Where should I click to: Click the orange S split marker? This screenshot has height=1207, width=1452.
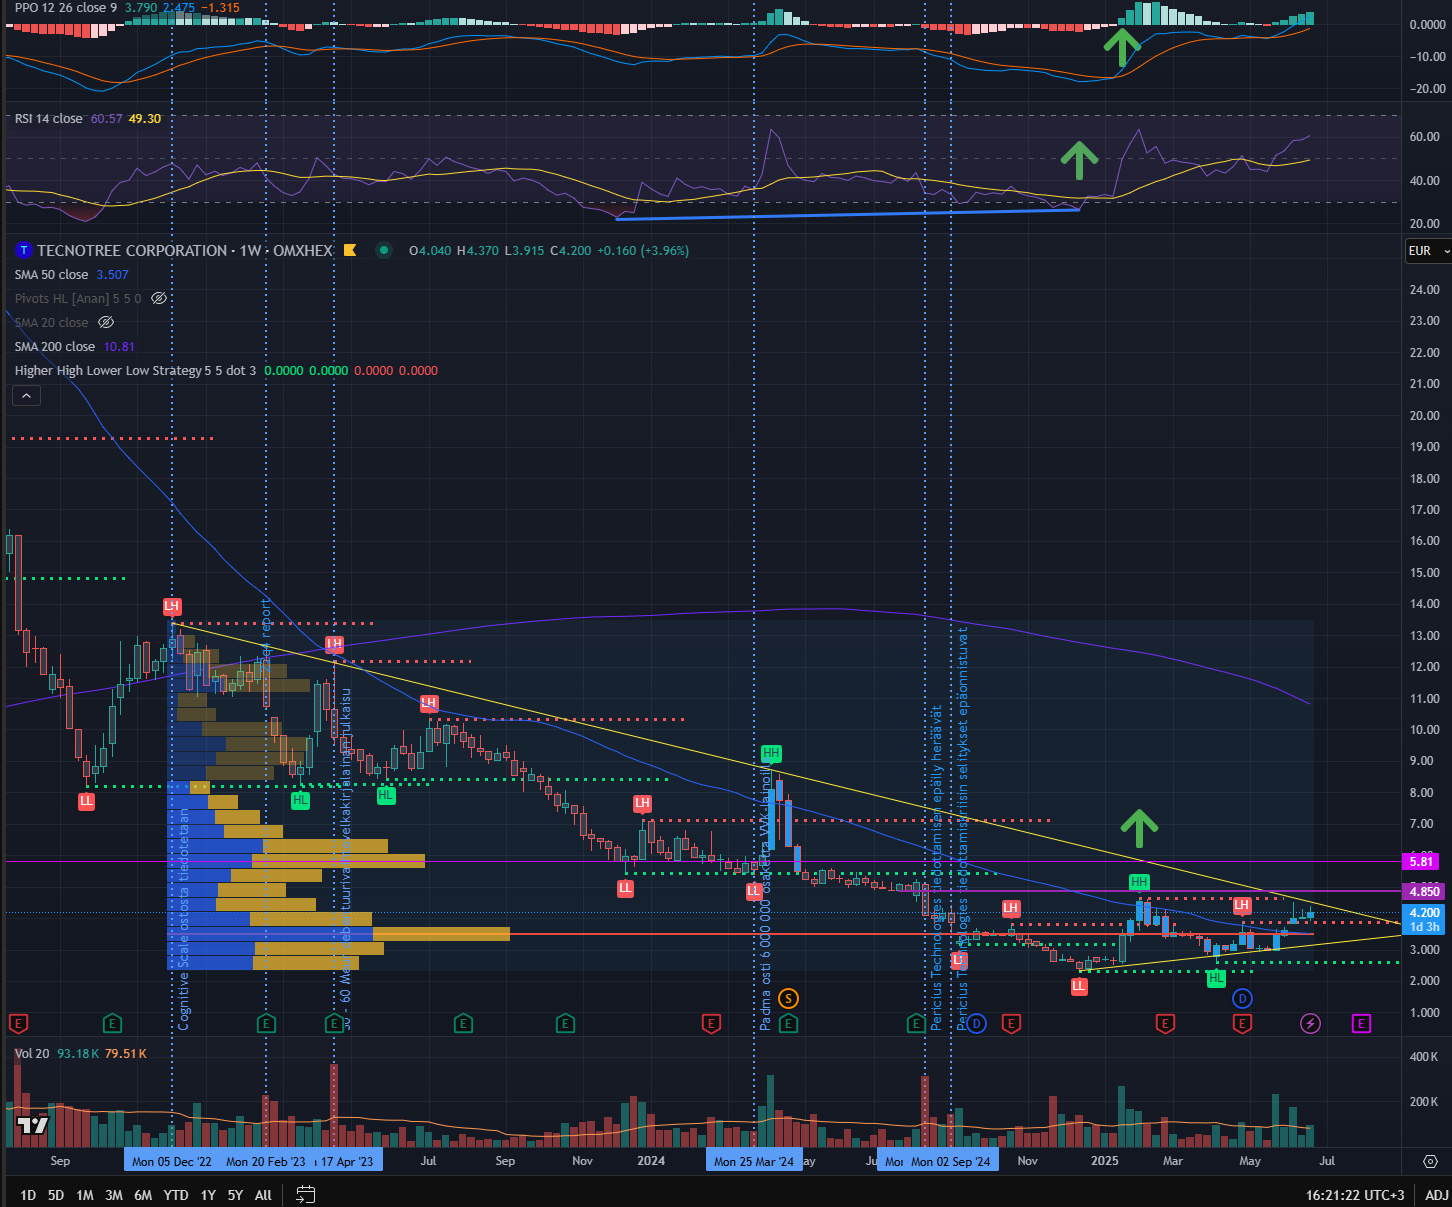[788, 998]
